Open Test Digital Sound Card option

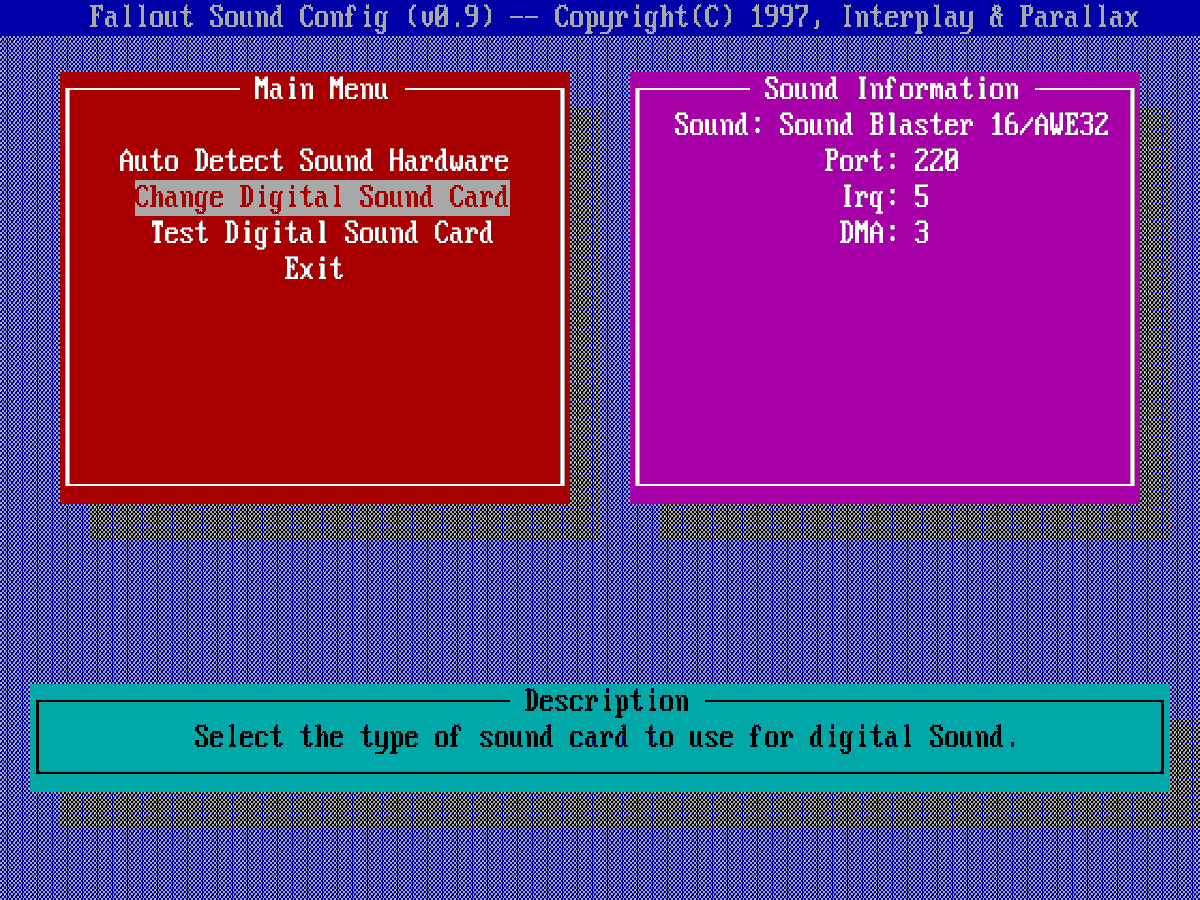click(322, 233)
